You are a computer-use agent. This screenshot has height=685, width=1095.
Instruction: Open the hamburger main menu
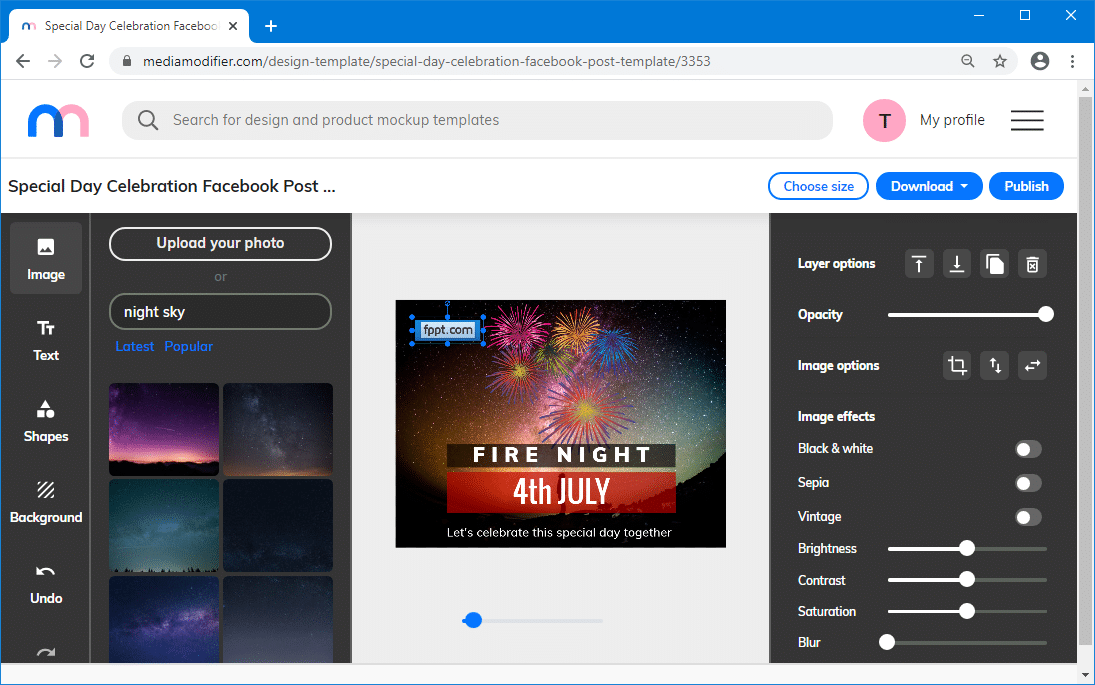point(1027,120)
